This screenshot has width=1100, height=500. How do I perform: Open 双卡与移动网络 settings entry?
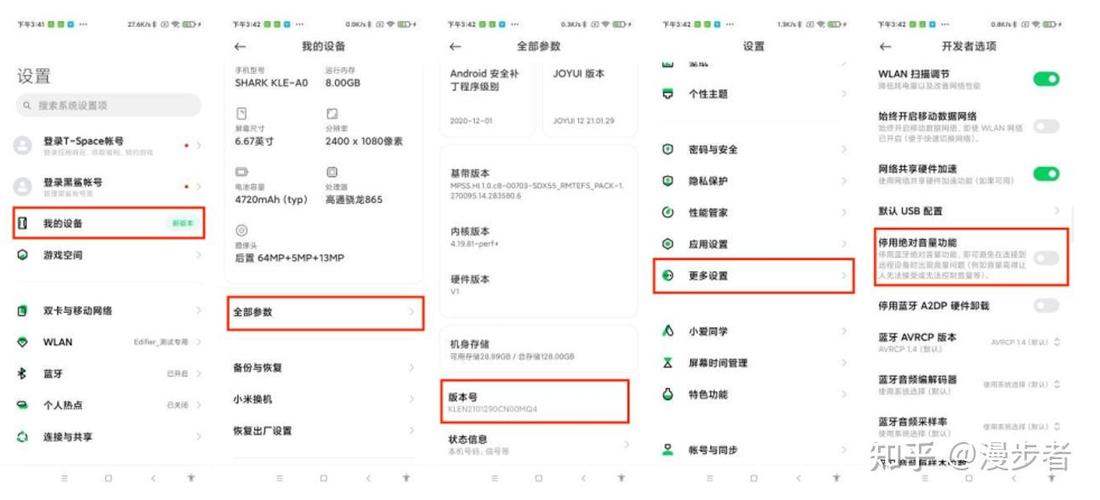click(x=109, y=311)
